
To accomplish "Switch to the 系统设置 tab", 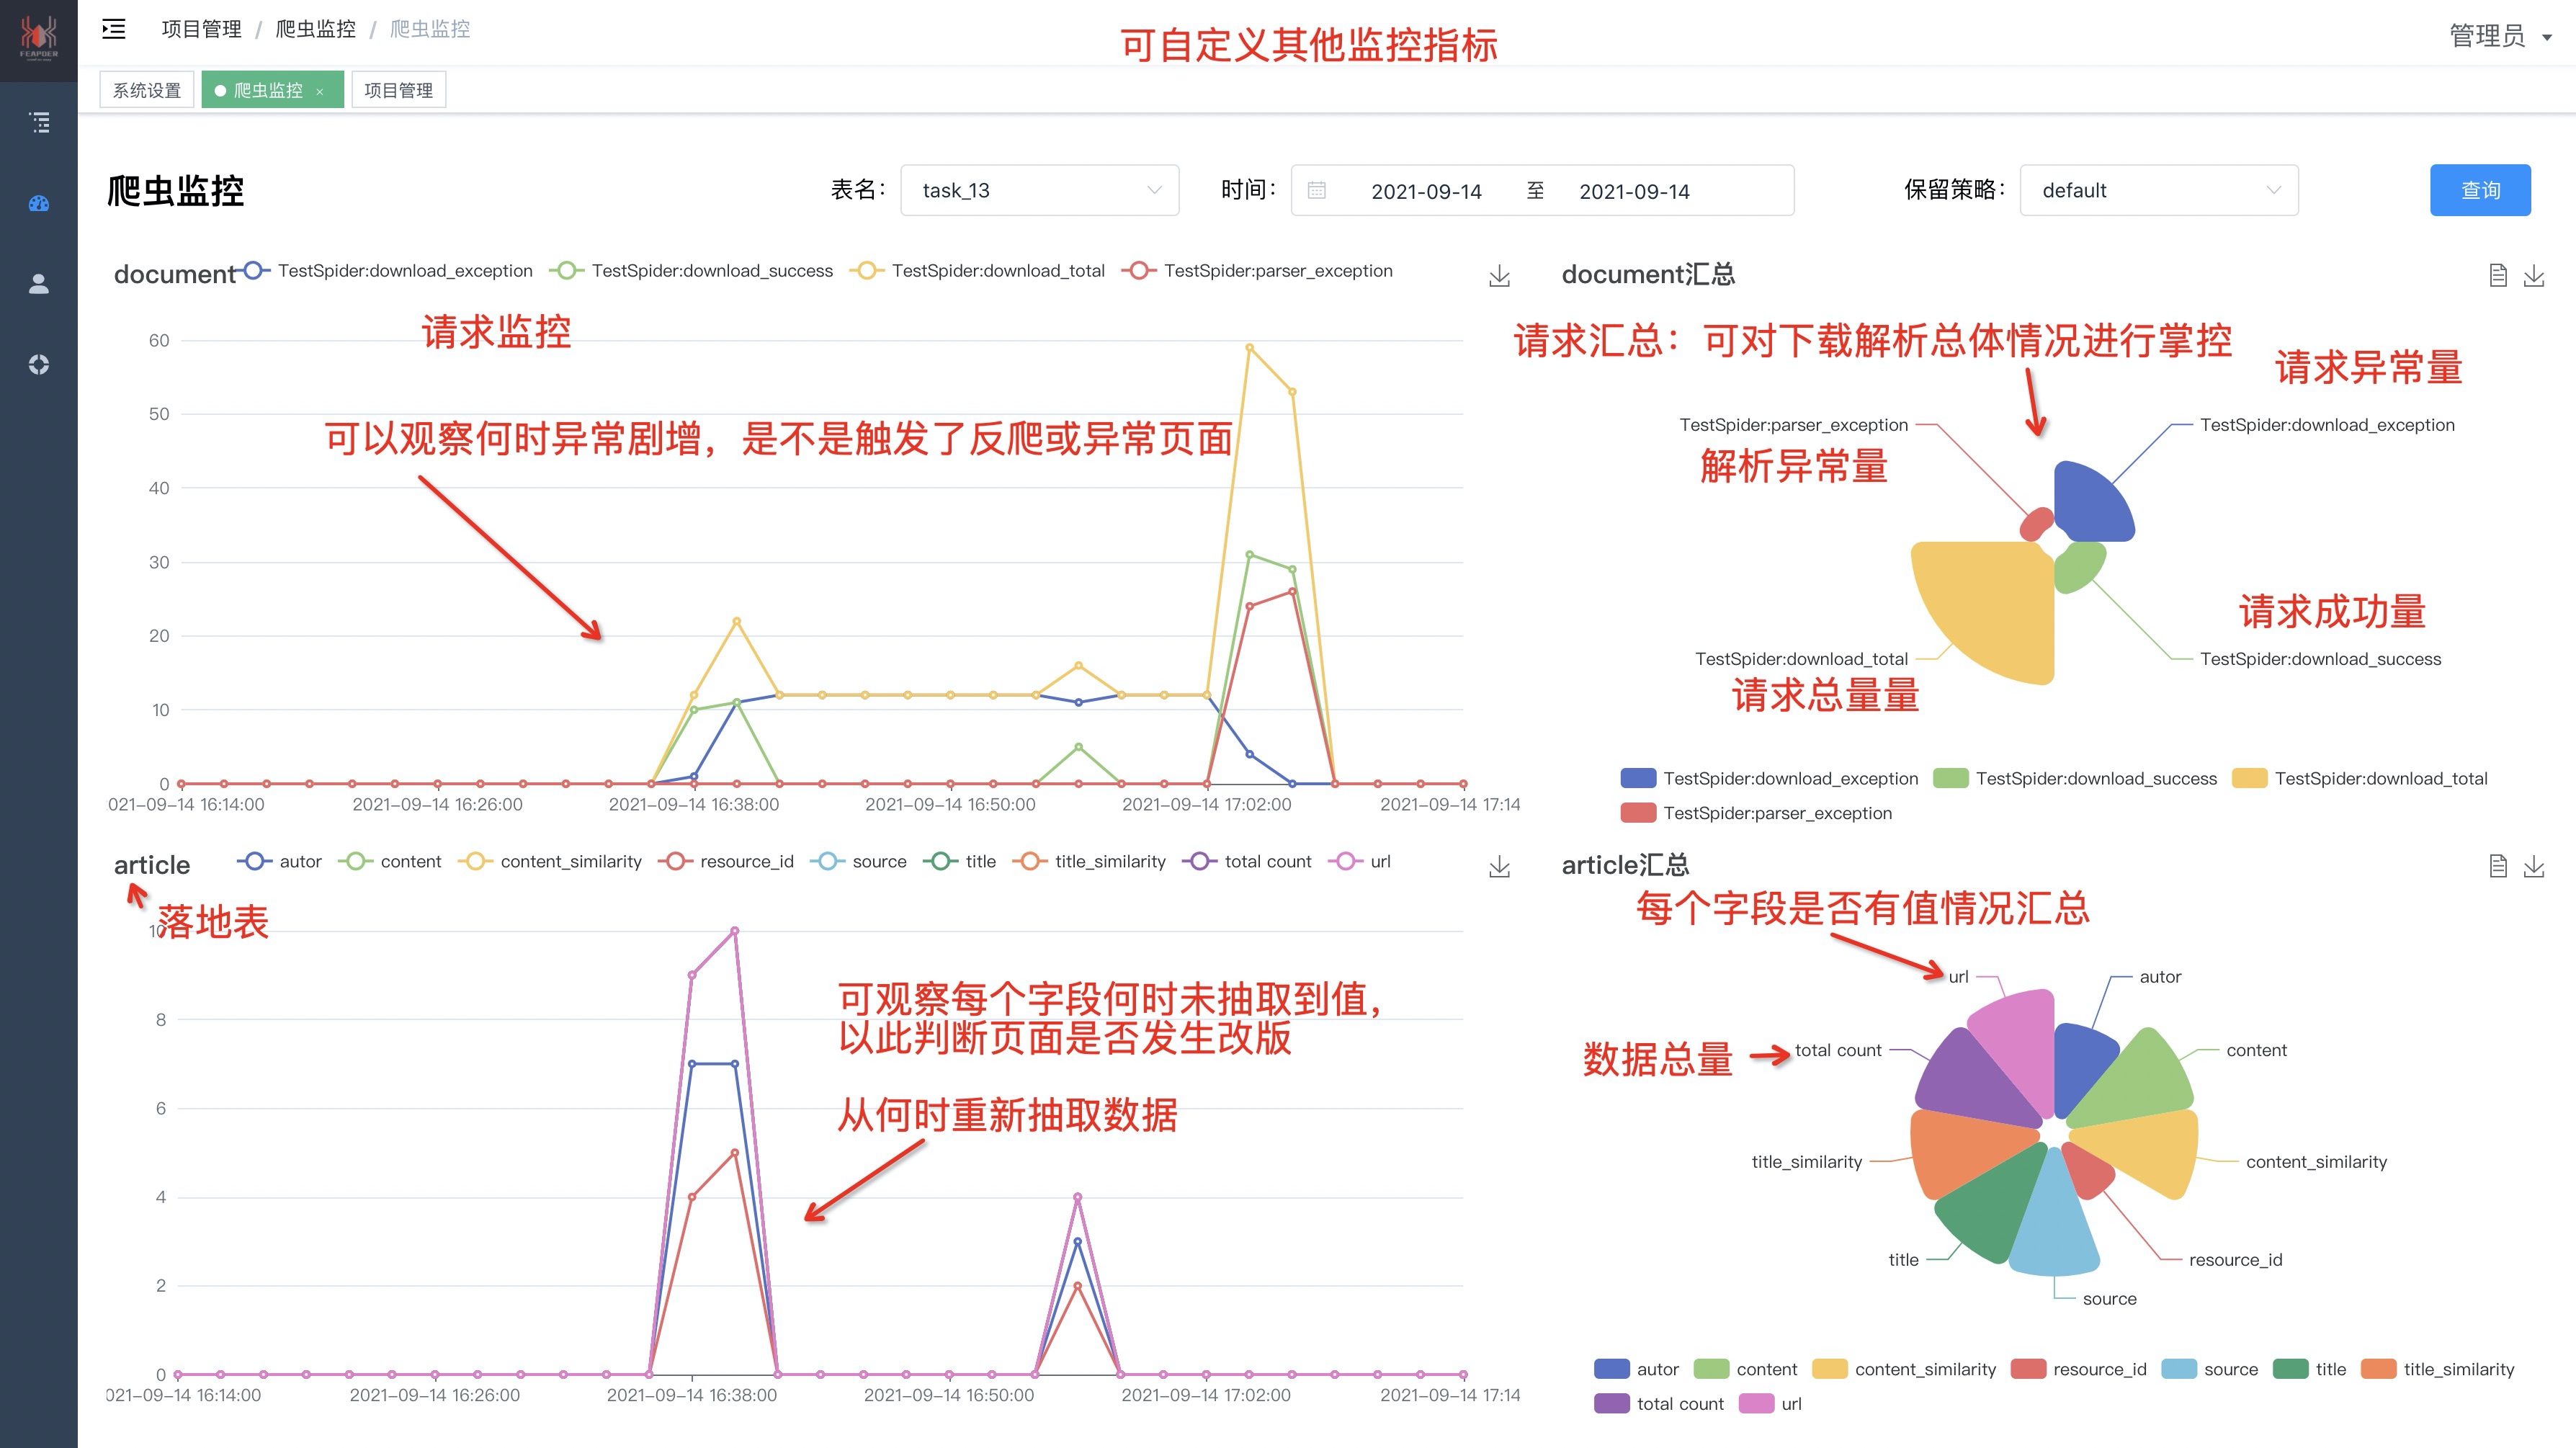I will click(146, 89).
